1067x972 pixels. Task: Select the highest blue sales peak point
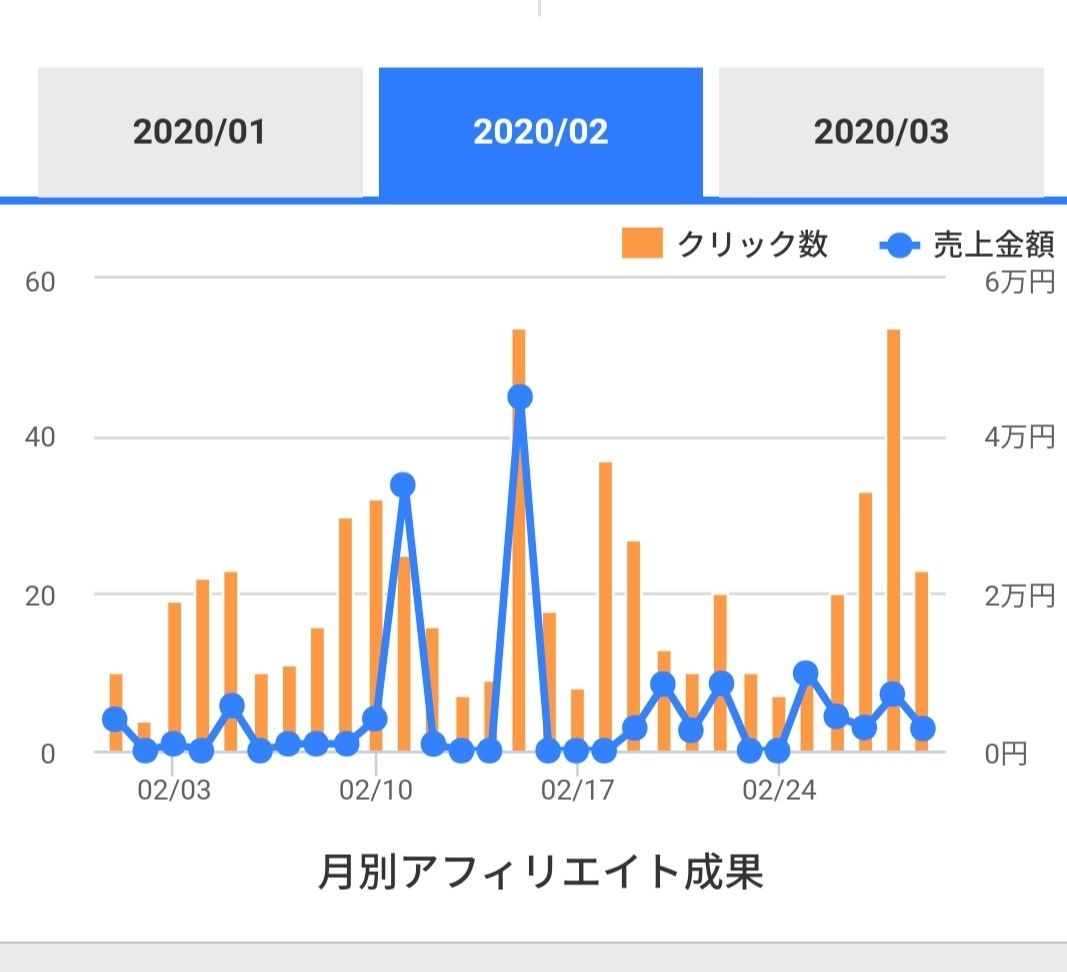coord(519,397)
